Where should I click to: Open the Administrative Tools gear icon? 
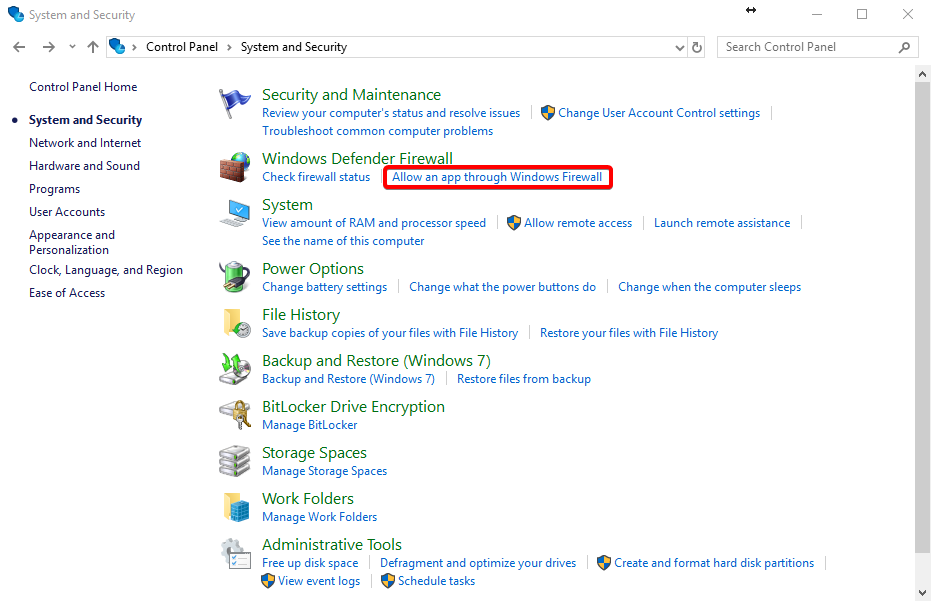[235, 553]
